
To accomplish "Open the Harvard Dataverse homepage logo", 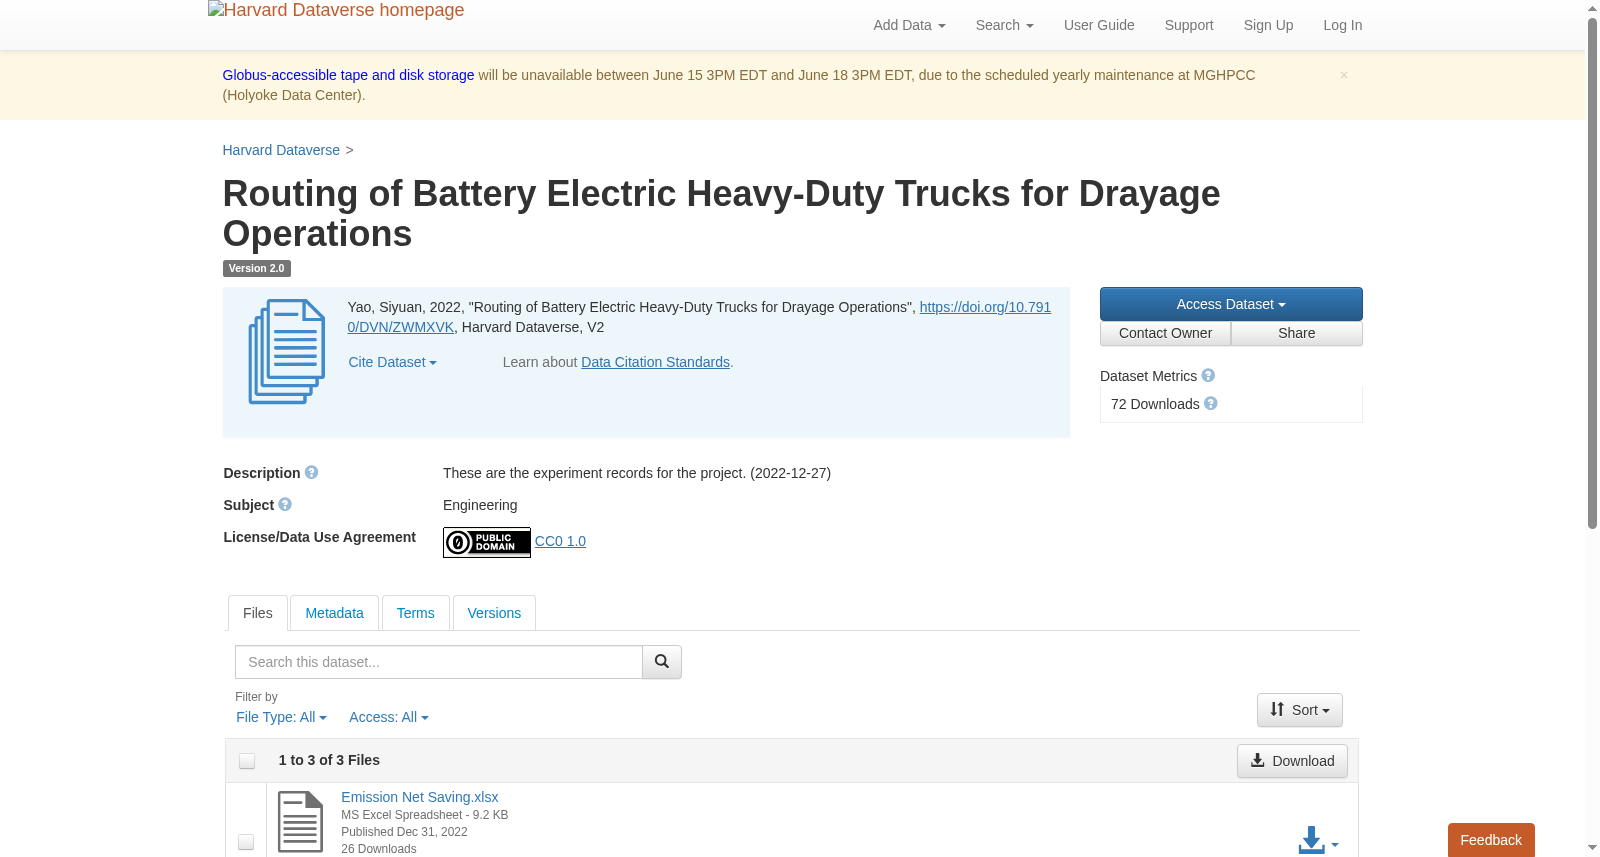I will 336,11.
